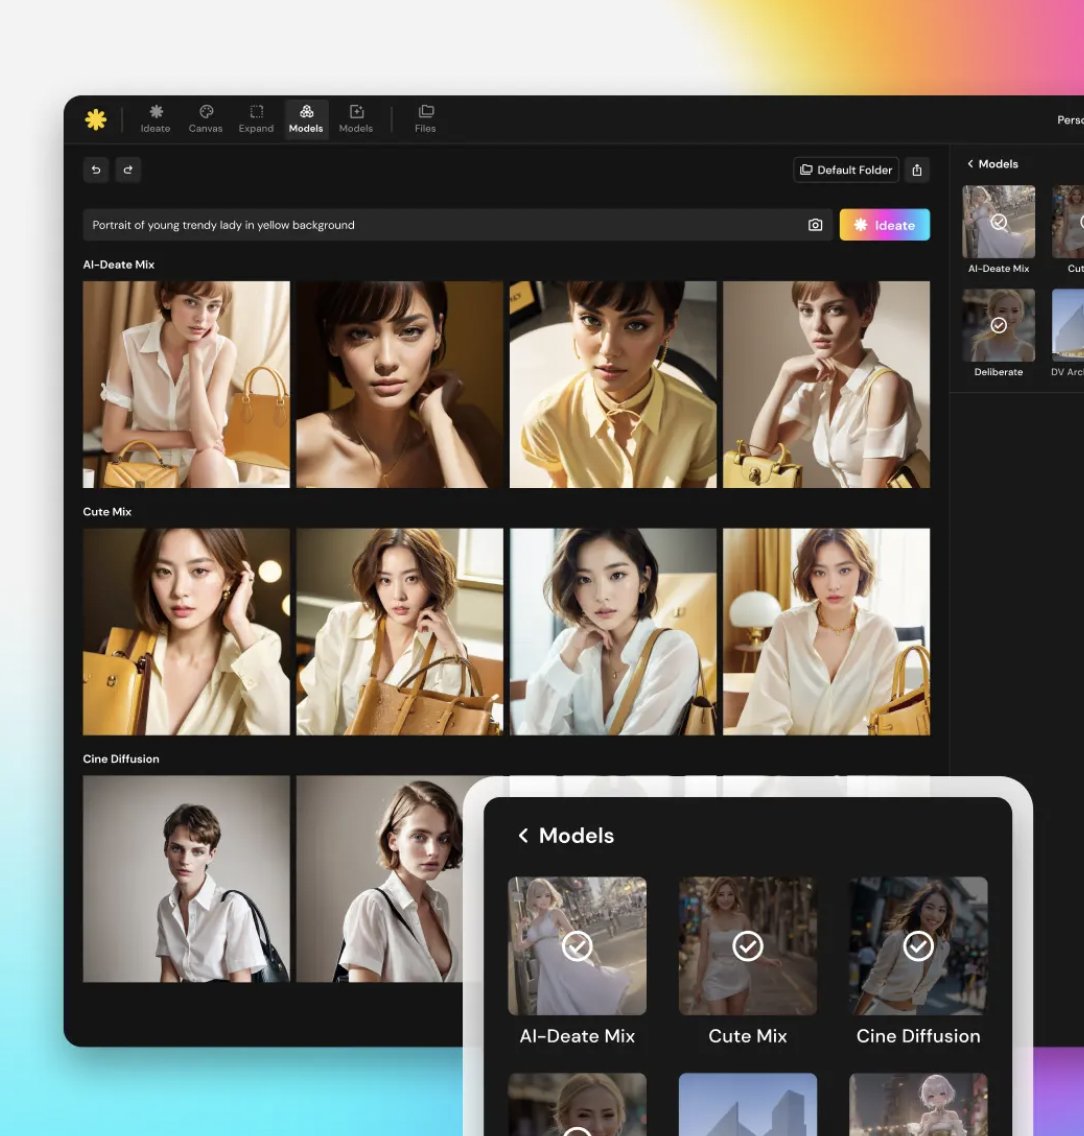This screenshot has width=1084, height=1136.
Task: Click the Cute Mix label in popup
Action: point(748,1036)
